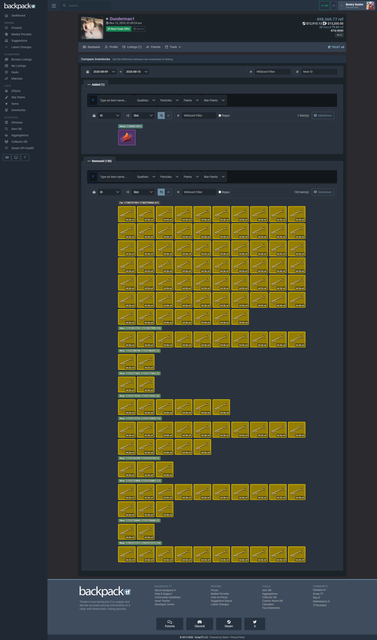Screen dimensions: 377x640
Task: Open ID sort dropdown in Added section
Action: pos(109,116)
